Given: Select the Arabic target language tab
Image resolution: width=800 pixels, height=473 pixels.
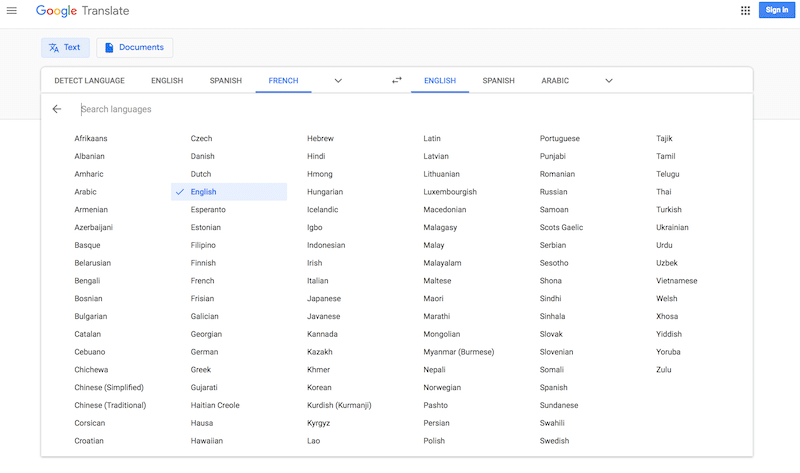Looking at the screenshot, I should 555,81.
